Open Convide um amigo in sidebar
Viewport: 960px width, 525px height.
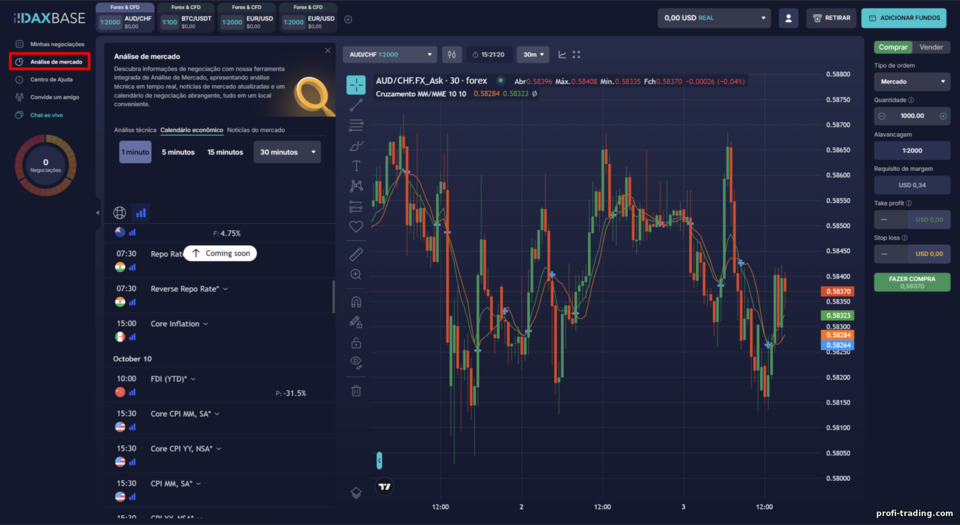pyautogui.click(x=50, y=97)
